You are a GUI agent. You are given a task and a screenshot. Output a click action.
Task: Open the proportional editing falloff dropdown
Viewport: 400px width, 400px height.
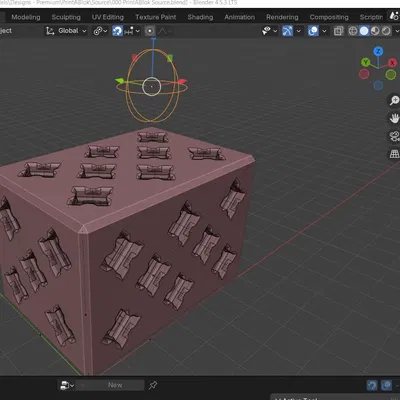click(165, 31)
